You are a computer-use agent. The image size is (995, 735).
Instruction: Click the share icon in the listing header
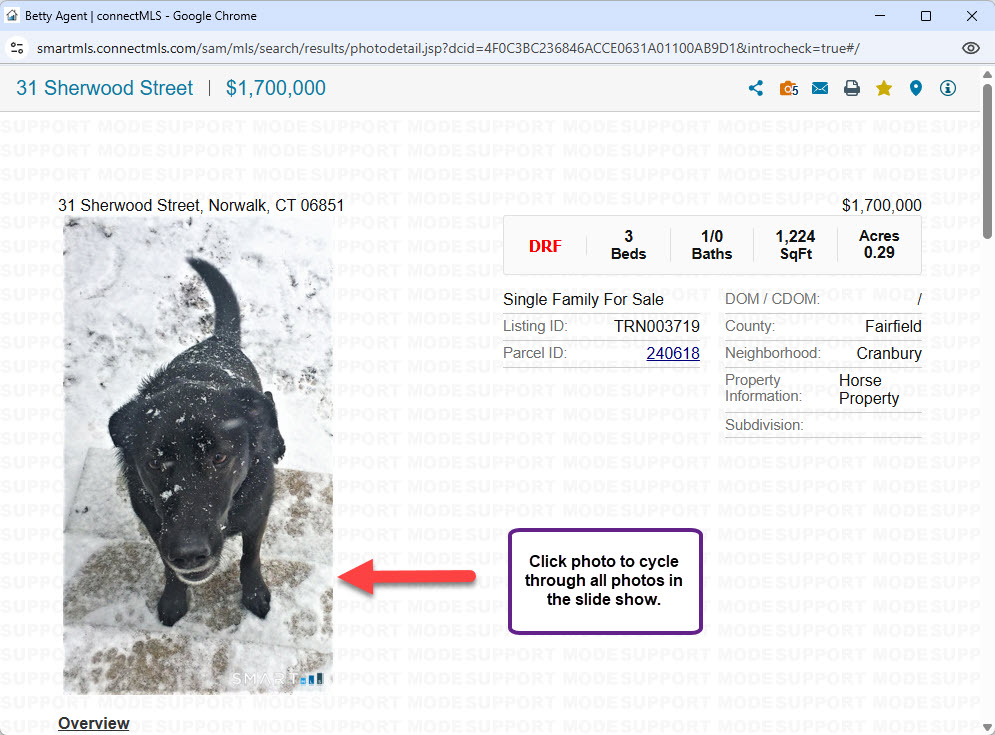coord(755,88)
